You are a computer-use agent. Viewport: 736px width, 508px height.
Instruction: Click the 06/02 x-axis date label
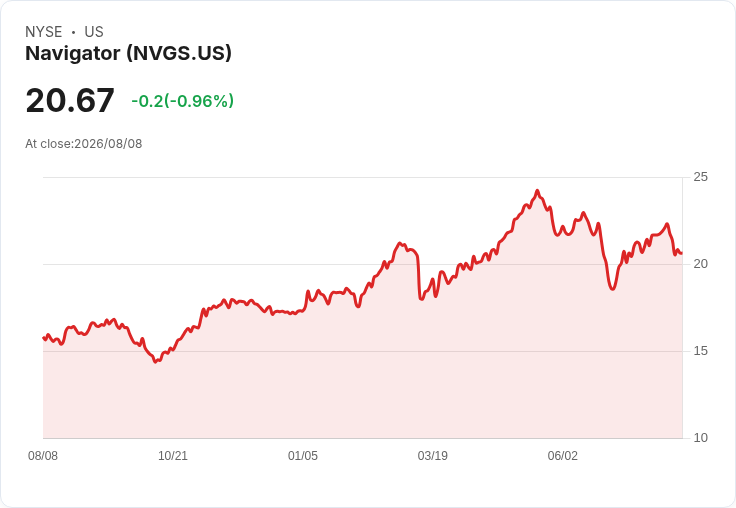[x=563, y=455]
